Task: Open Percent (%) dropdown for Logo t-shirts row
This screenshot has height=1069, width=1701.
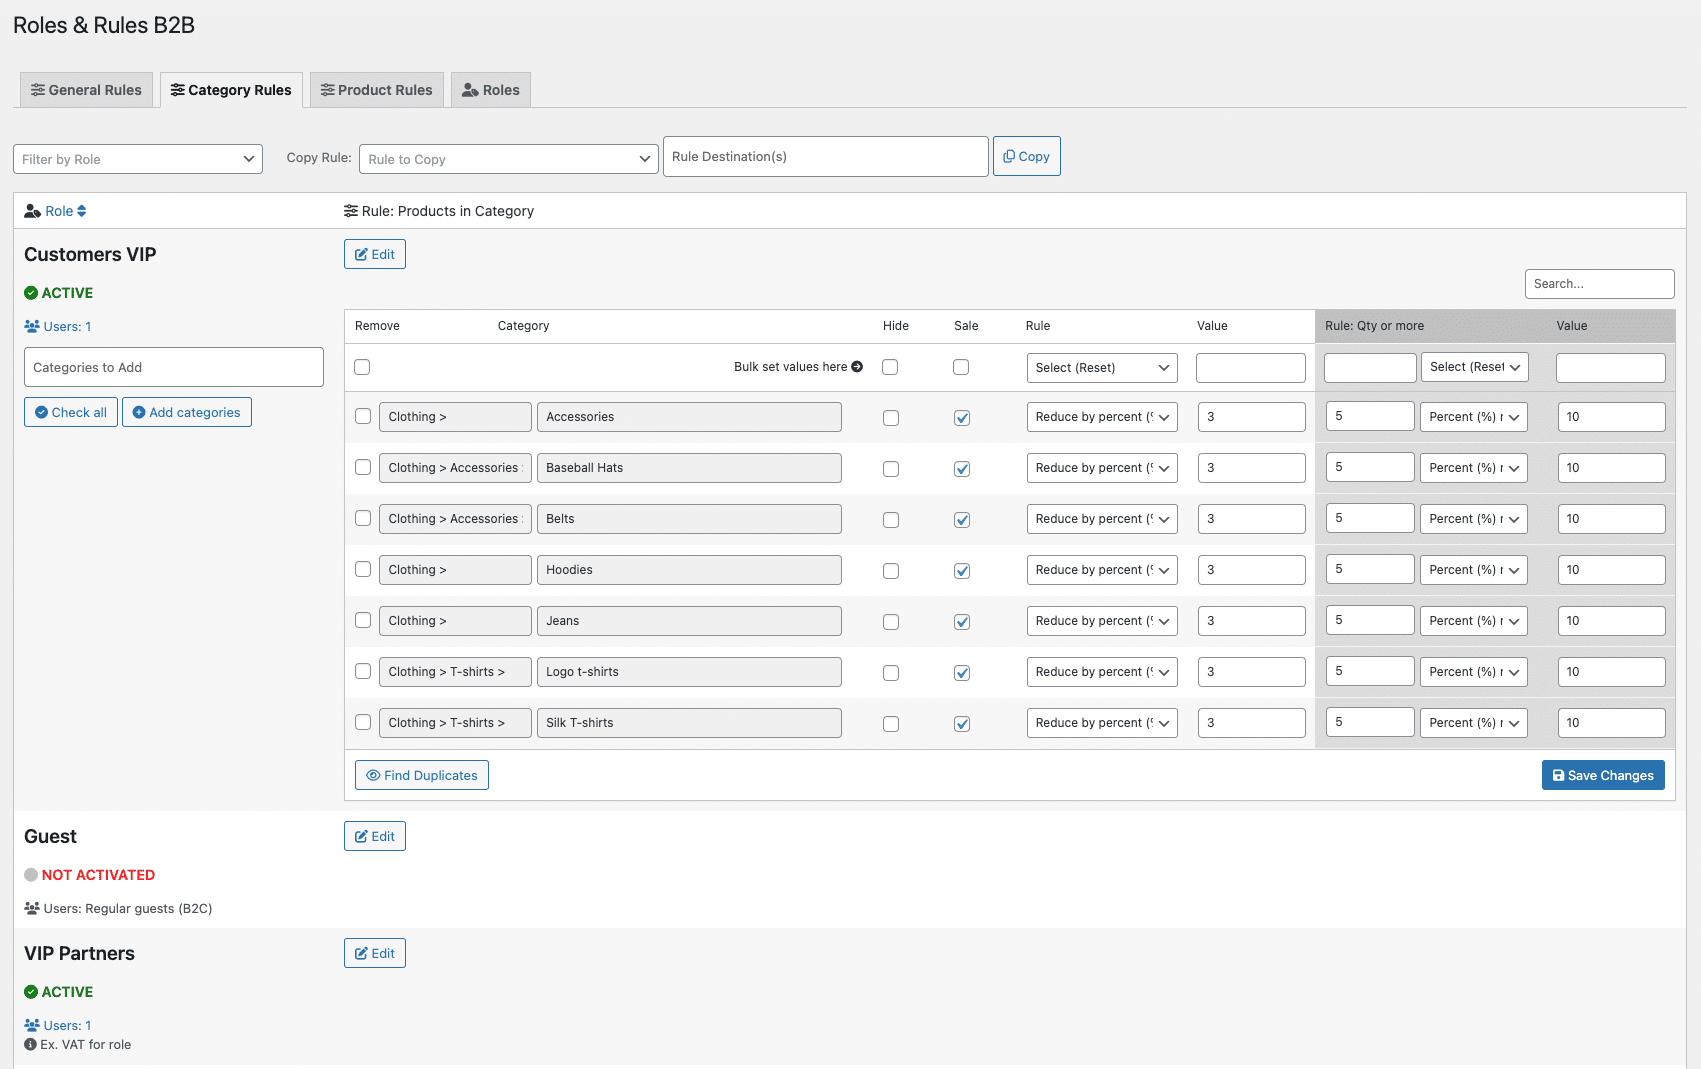Action: pos(1474,672)
